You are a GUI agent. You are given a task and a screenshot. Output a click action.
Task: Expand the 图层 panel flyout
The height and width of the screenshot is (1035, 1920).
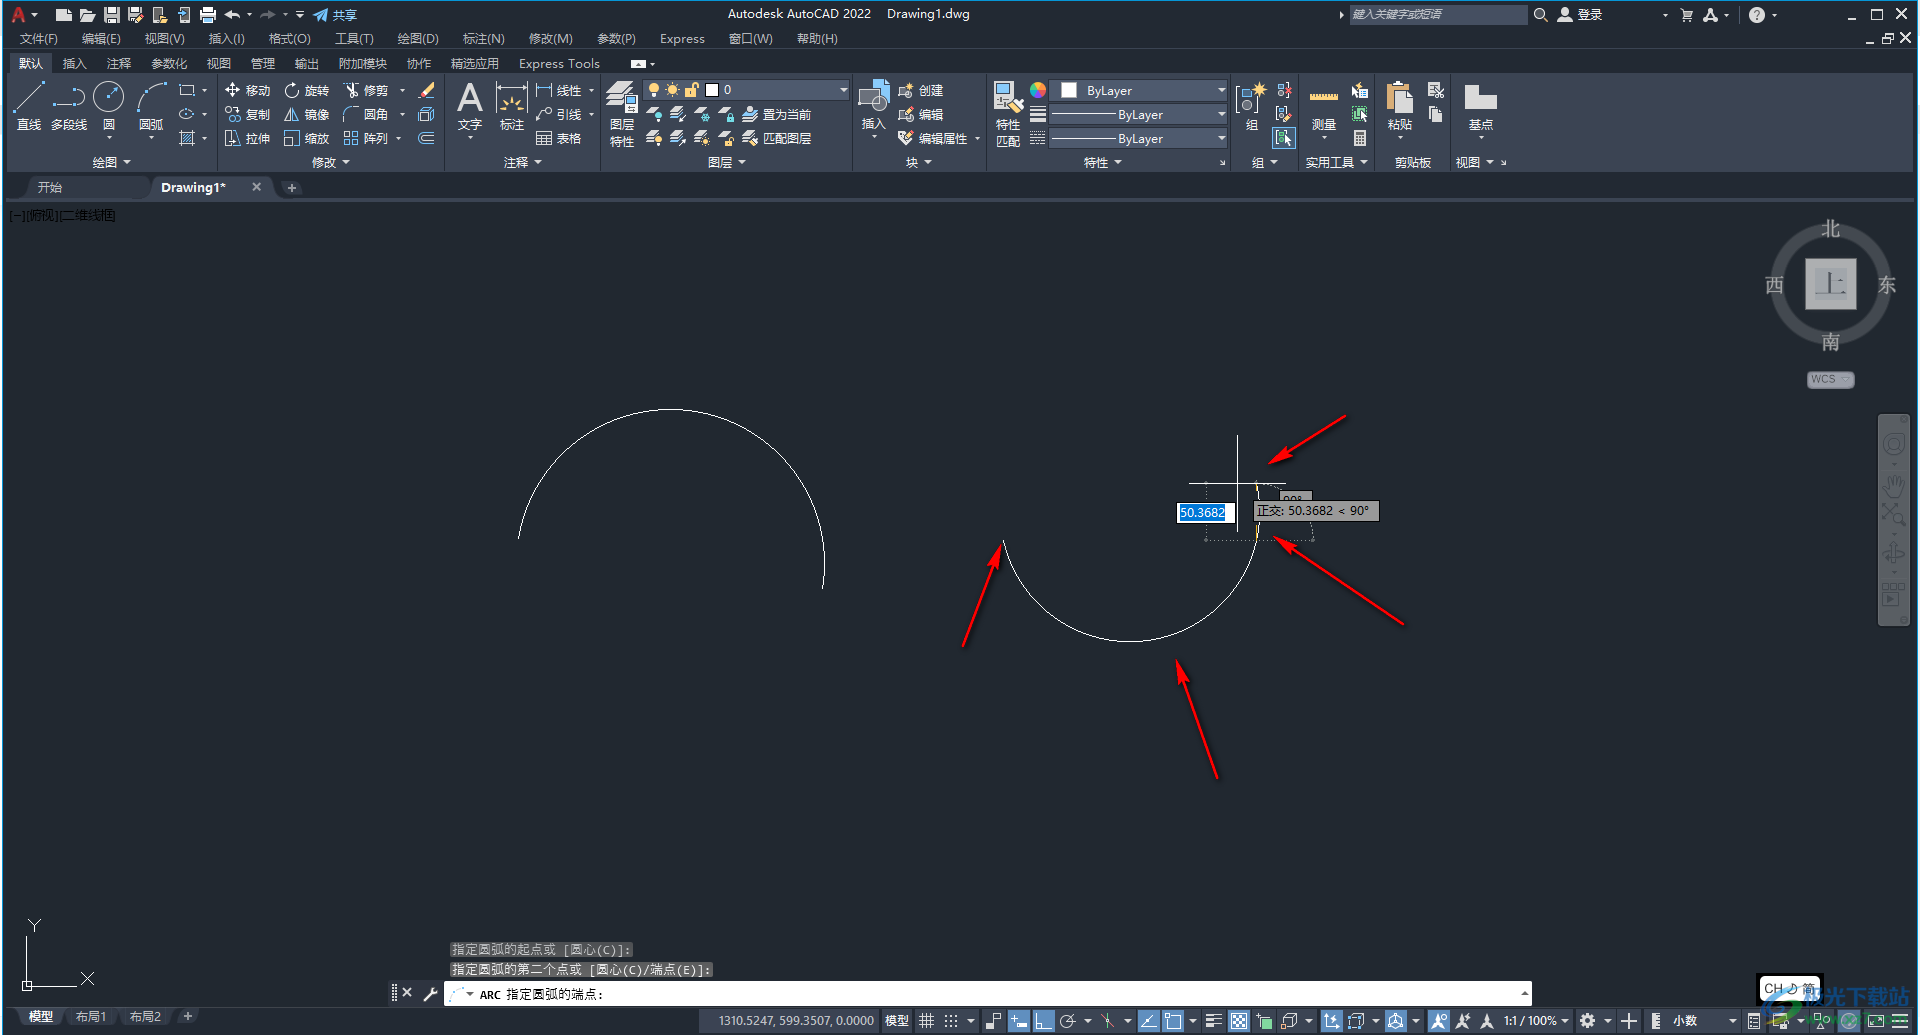(x=726, y=162)
